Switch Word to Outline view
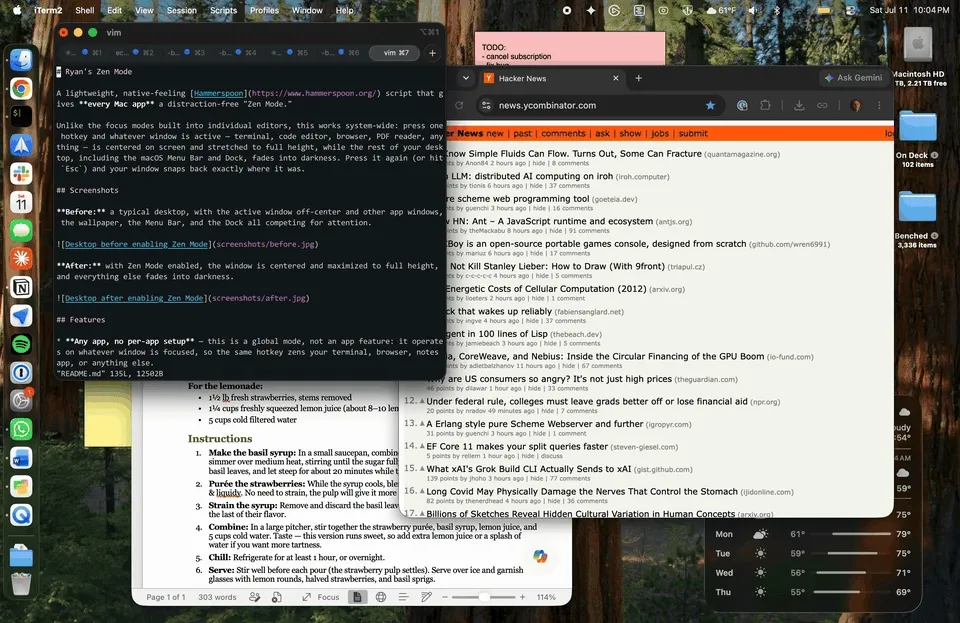Screen dimensions: 960x623 (403, 597)
